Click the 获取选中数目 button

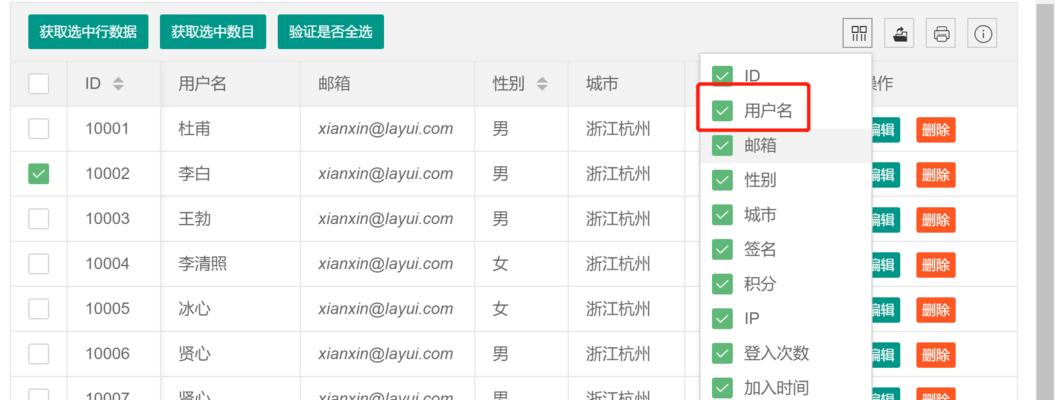(213, 32)
